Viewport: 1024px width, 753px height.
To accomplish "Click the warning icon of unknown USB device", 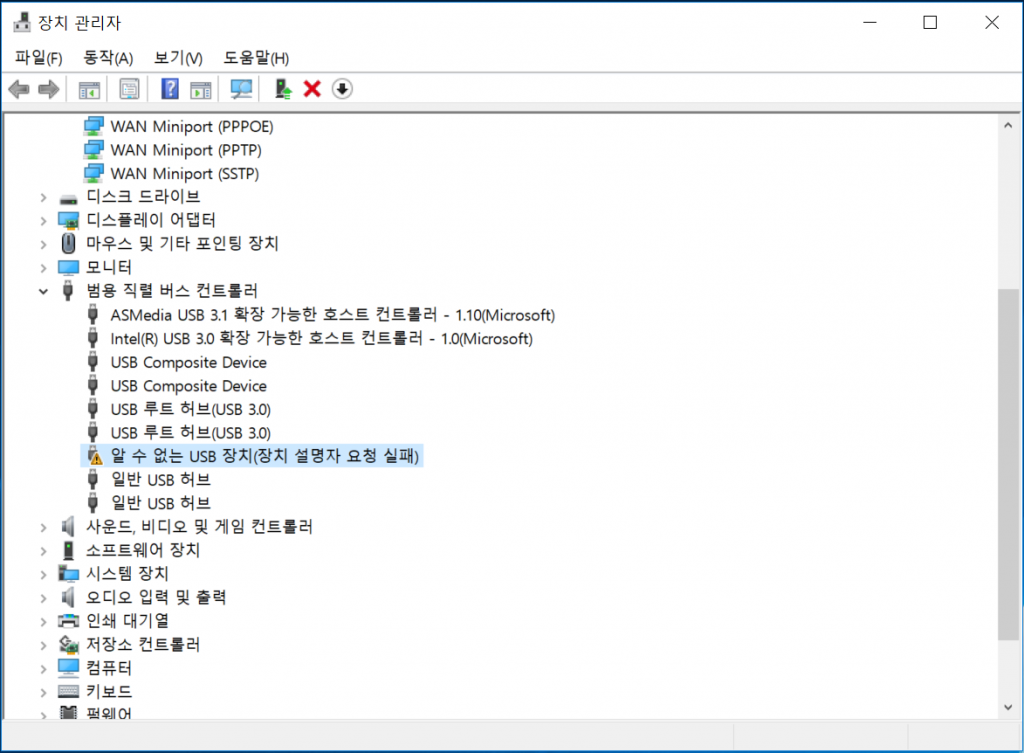I will pyautogui.click(x=95, y=456).
